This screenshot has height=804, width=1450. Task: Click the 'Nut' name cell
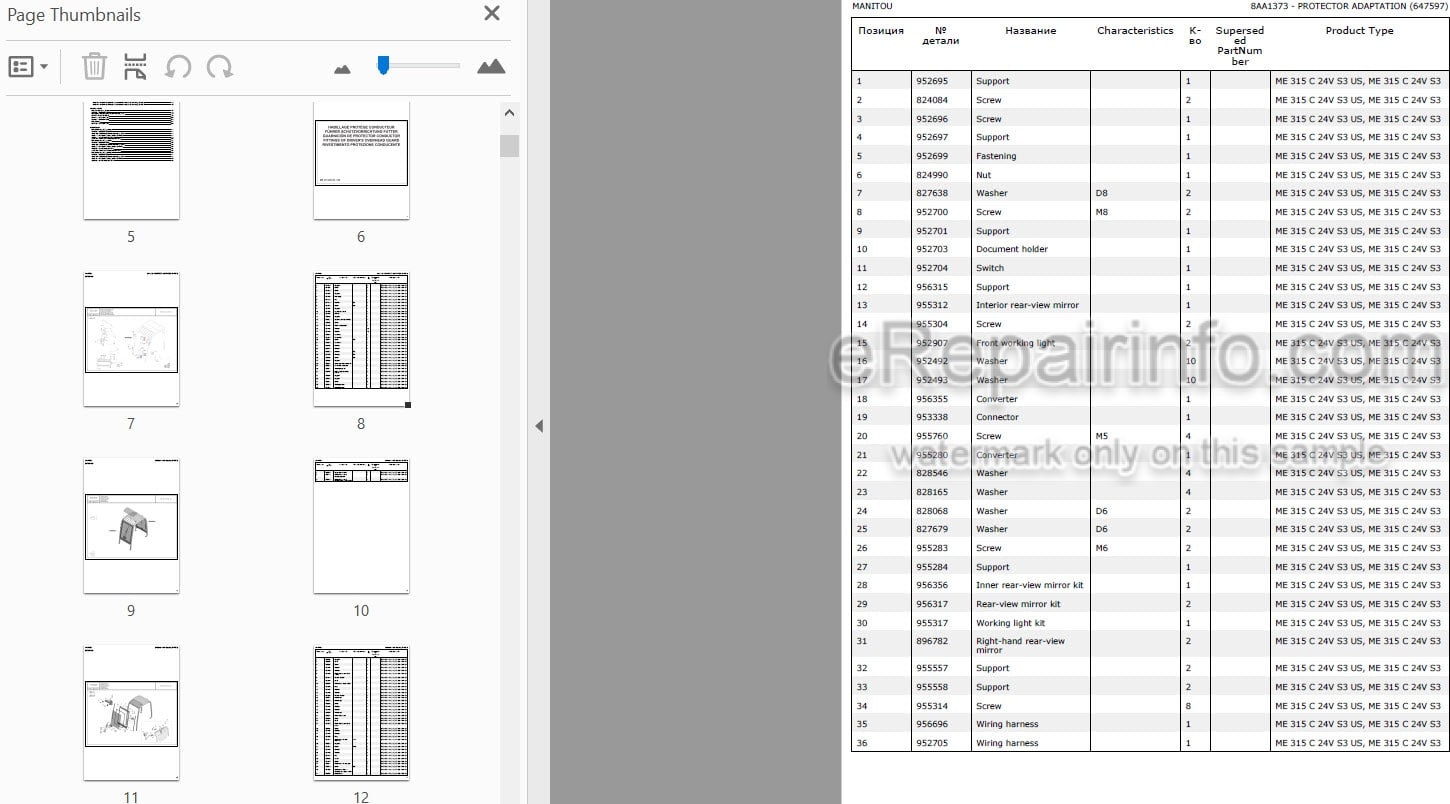click(x=984, y=175)
